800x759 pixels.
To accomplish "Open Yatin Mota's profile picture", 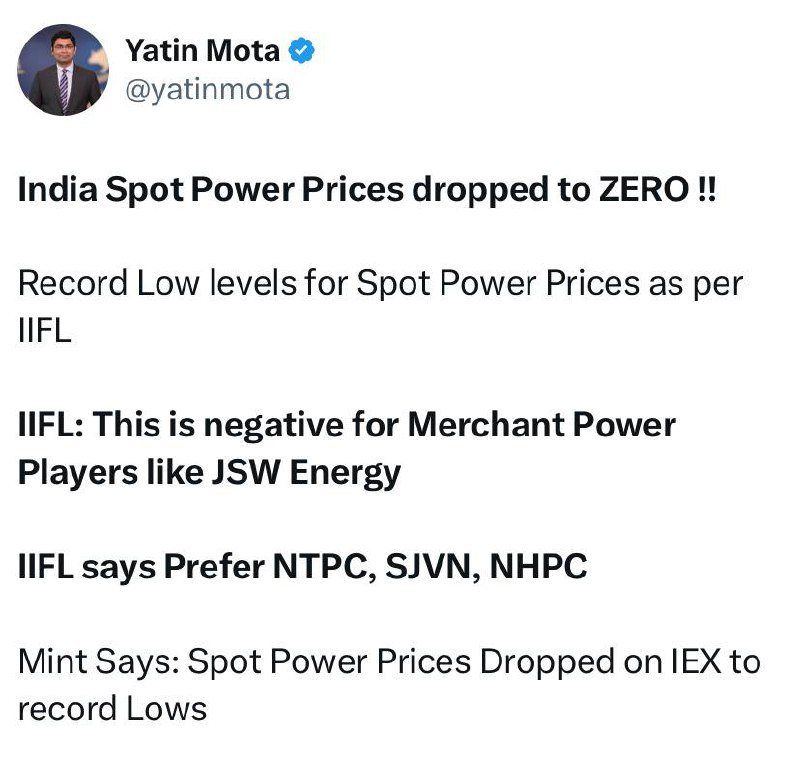I will pyautogui.click(x=63, y=70).
